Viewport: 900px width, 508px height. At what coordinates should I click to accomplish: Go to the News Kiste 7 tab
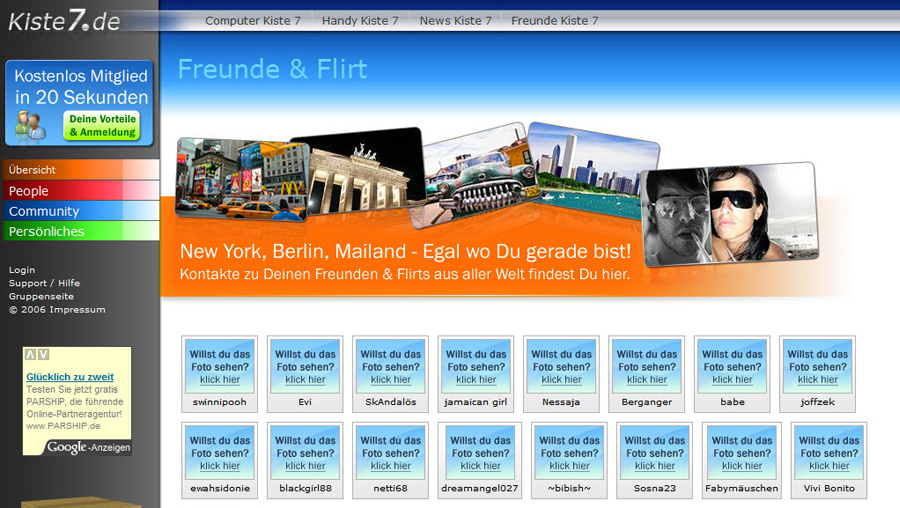(x=455, y=20)
